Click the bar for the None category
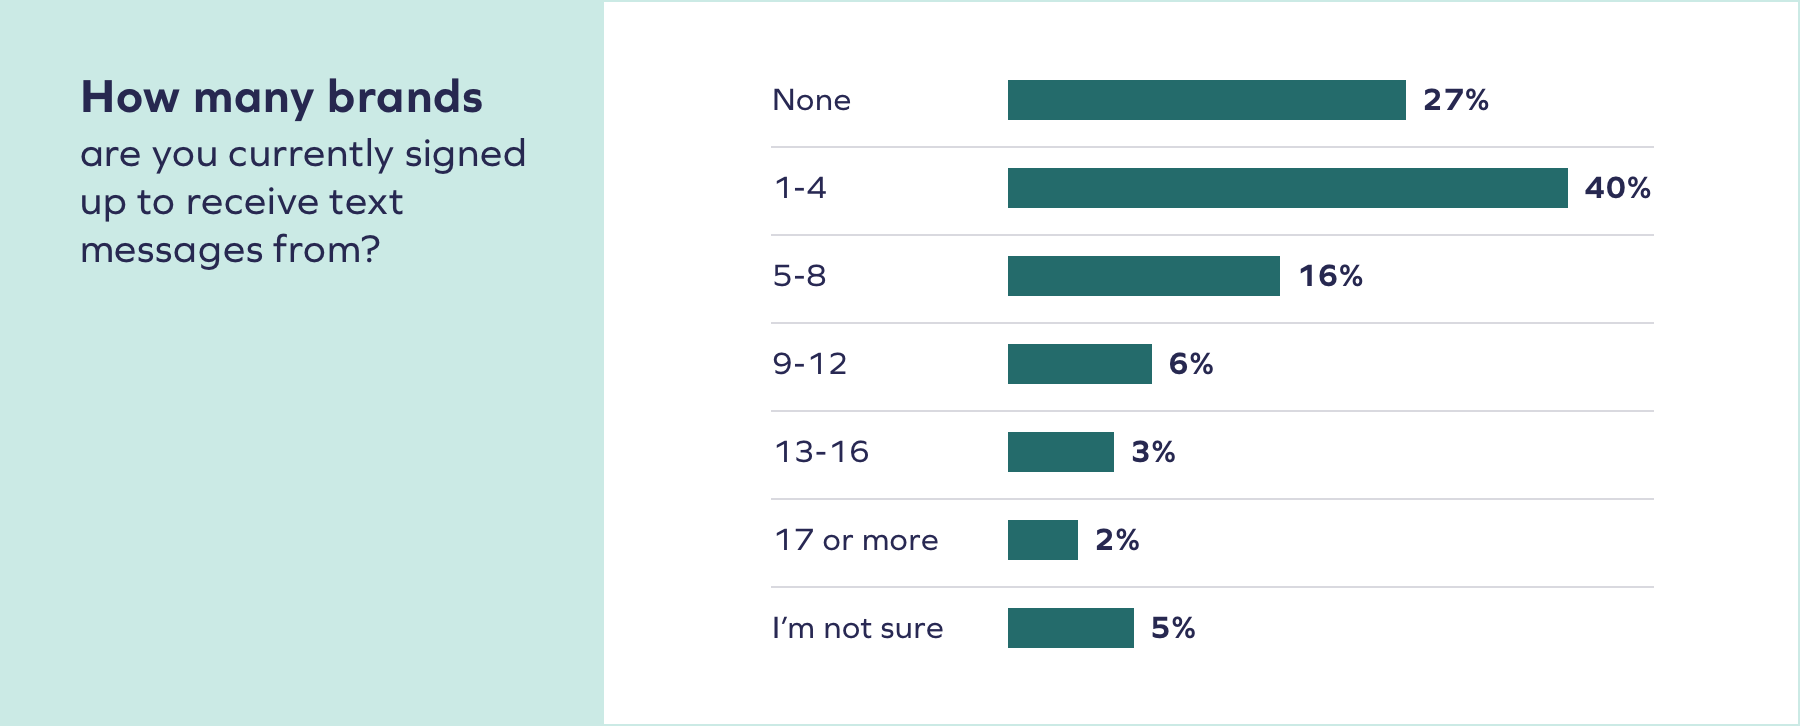 click(1206, 100)
